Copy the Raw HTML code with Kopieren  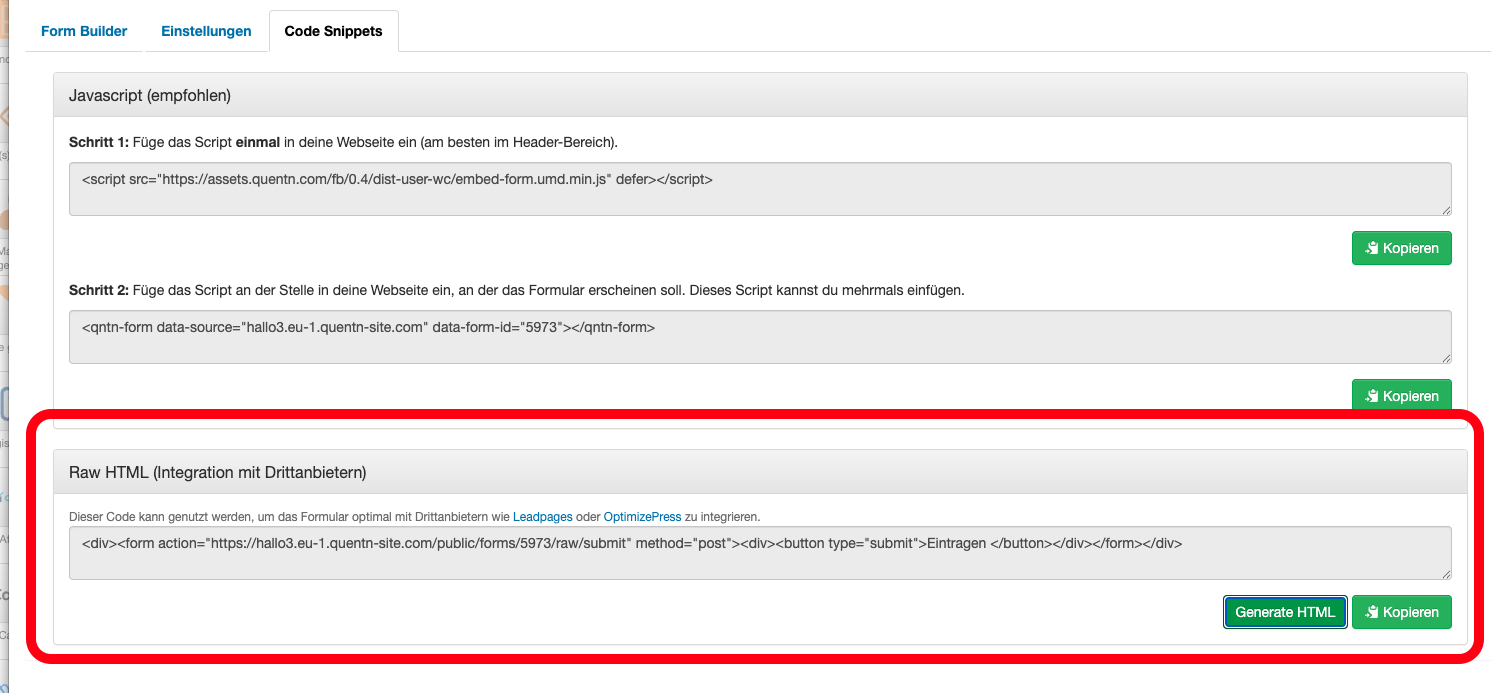click(1401, 612)
